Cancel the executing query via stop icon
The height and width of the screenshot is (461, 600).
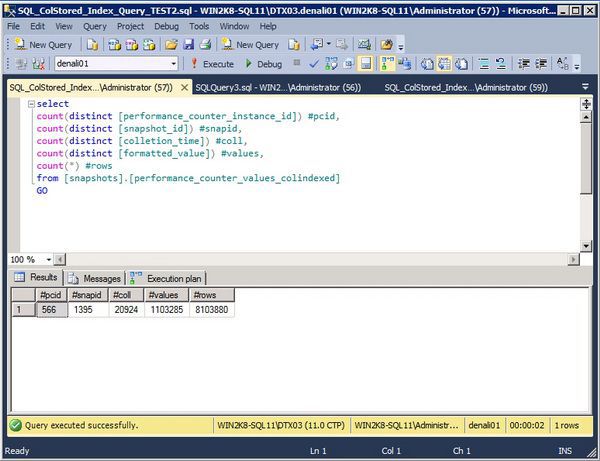pyautogui.click(x=297, y=62)
